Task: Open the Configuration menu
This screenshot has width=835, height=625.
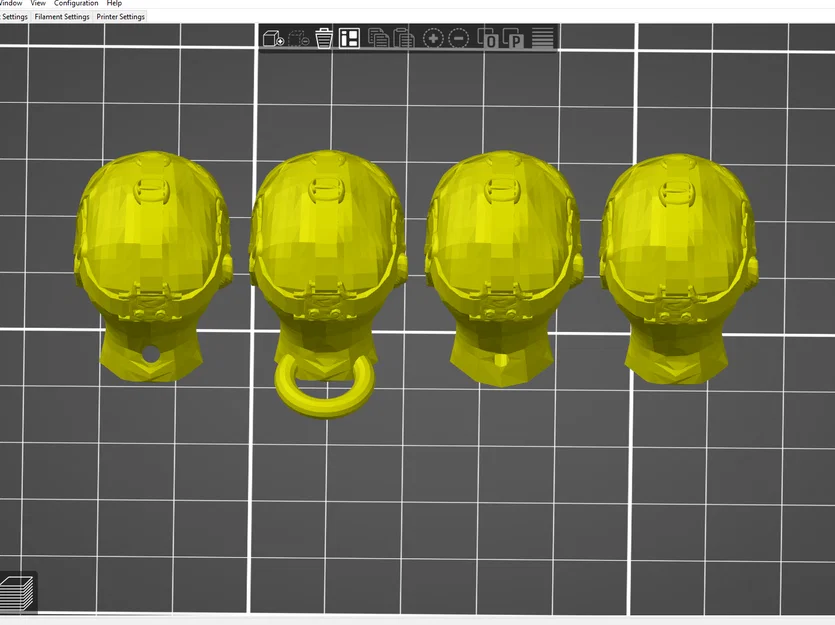Action: click(x=76, y=3)
